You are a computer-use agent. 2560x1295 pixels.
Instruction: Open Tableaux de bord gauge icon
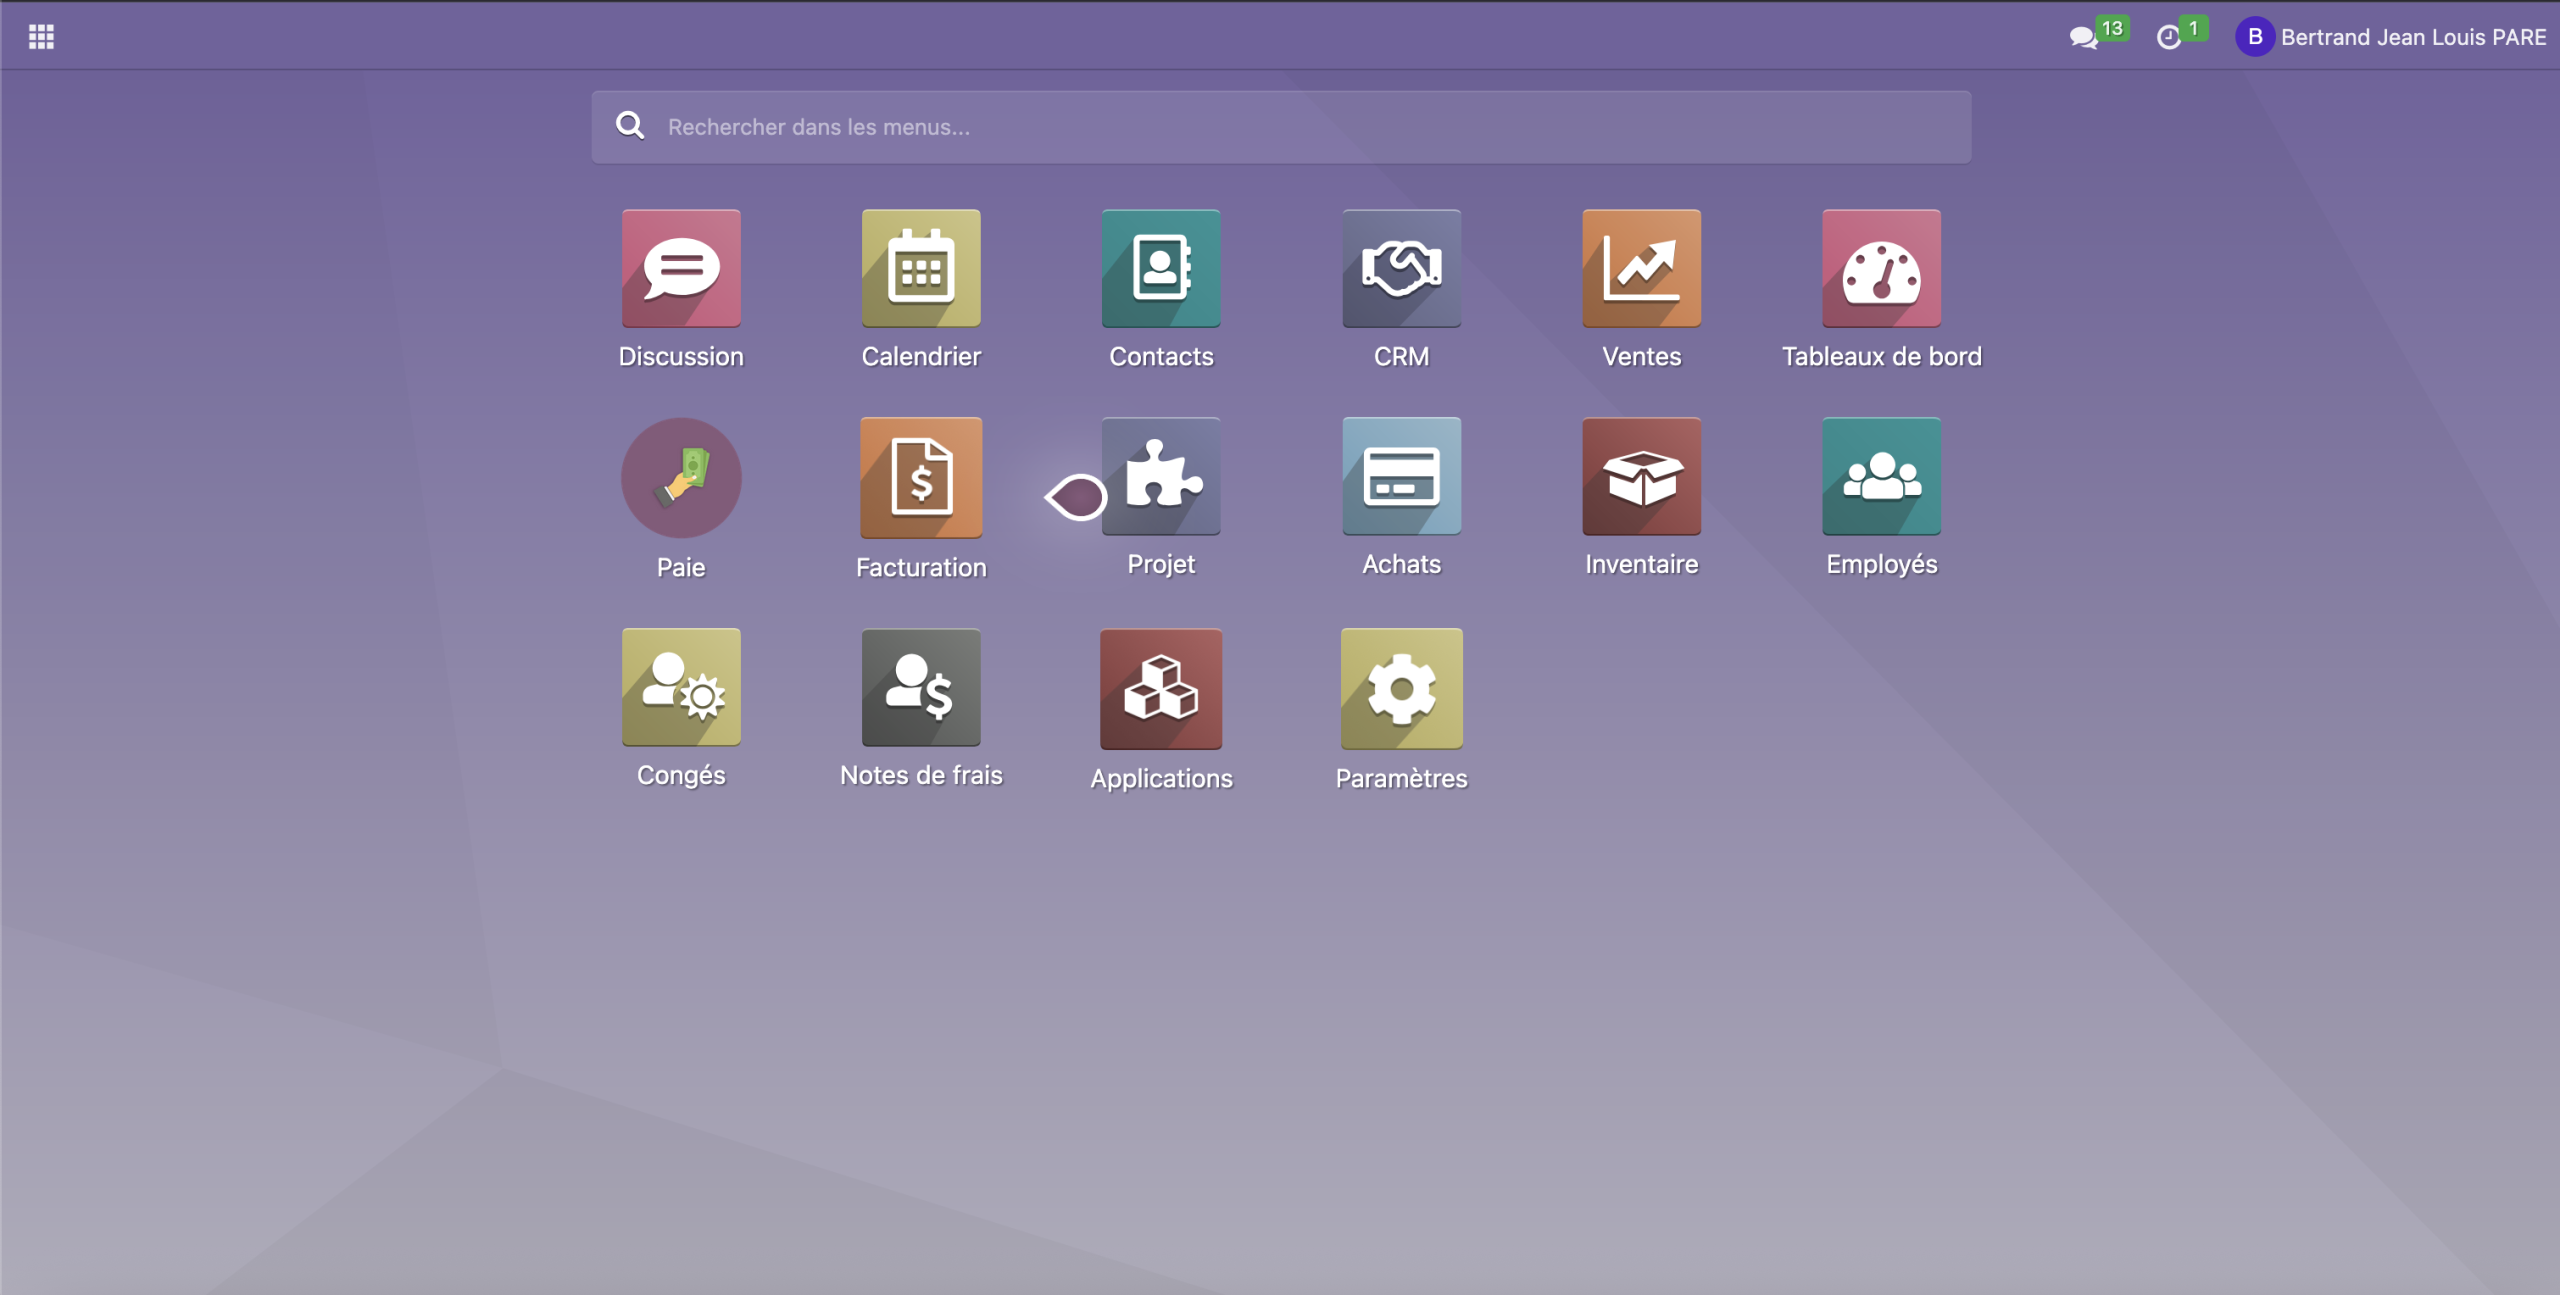tap(1881, 268)
